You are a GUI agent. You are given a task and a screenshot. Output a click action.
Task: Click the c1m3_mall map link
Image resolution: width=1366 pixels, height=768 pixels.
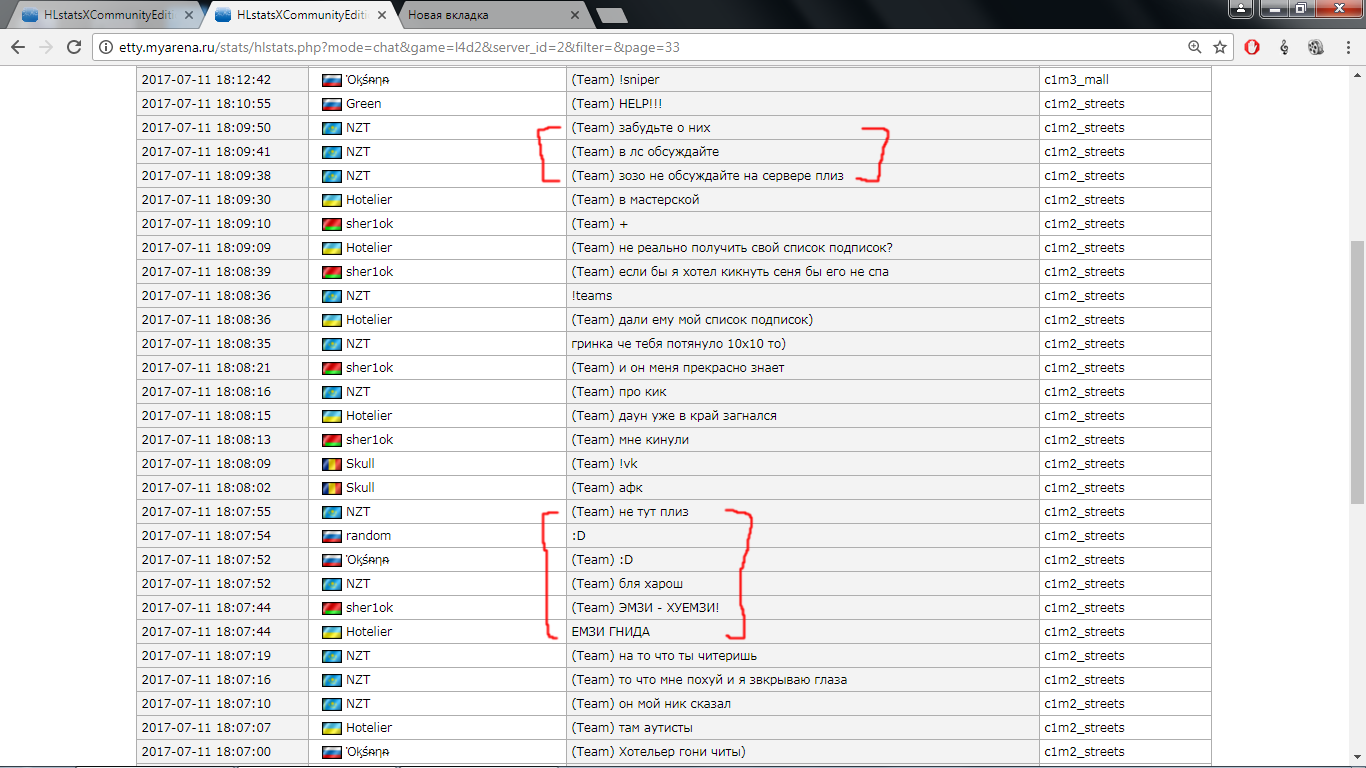click(1076, 80)
